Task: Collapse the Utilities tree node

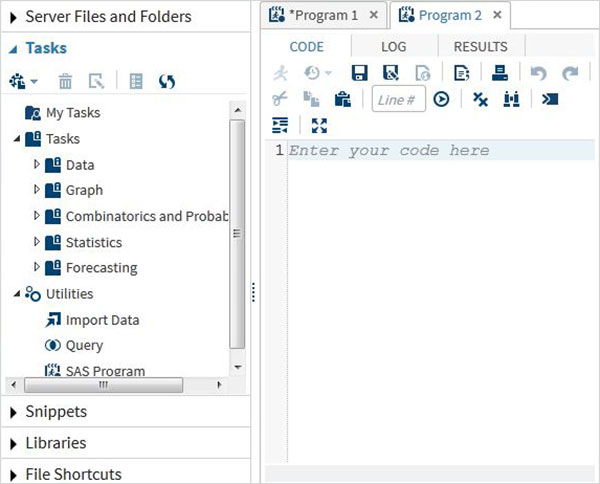Action: pyautogui.click(x=17, y=294)
